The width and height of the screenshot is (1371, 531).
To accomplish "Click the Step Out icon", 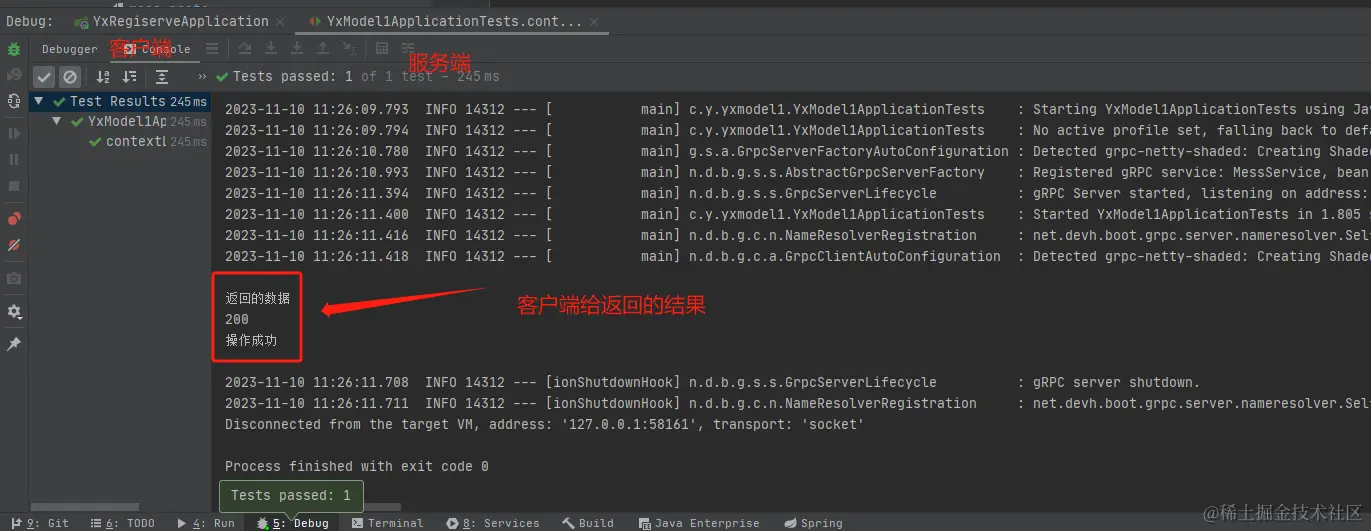I will click(x=323, y=48).
